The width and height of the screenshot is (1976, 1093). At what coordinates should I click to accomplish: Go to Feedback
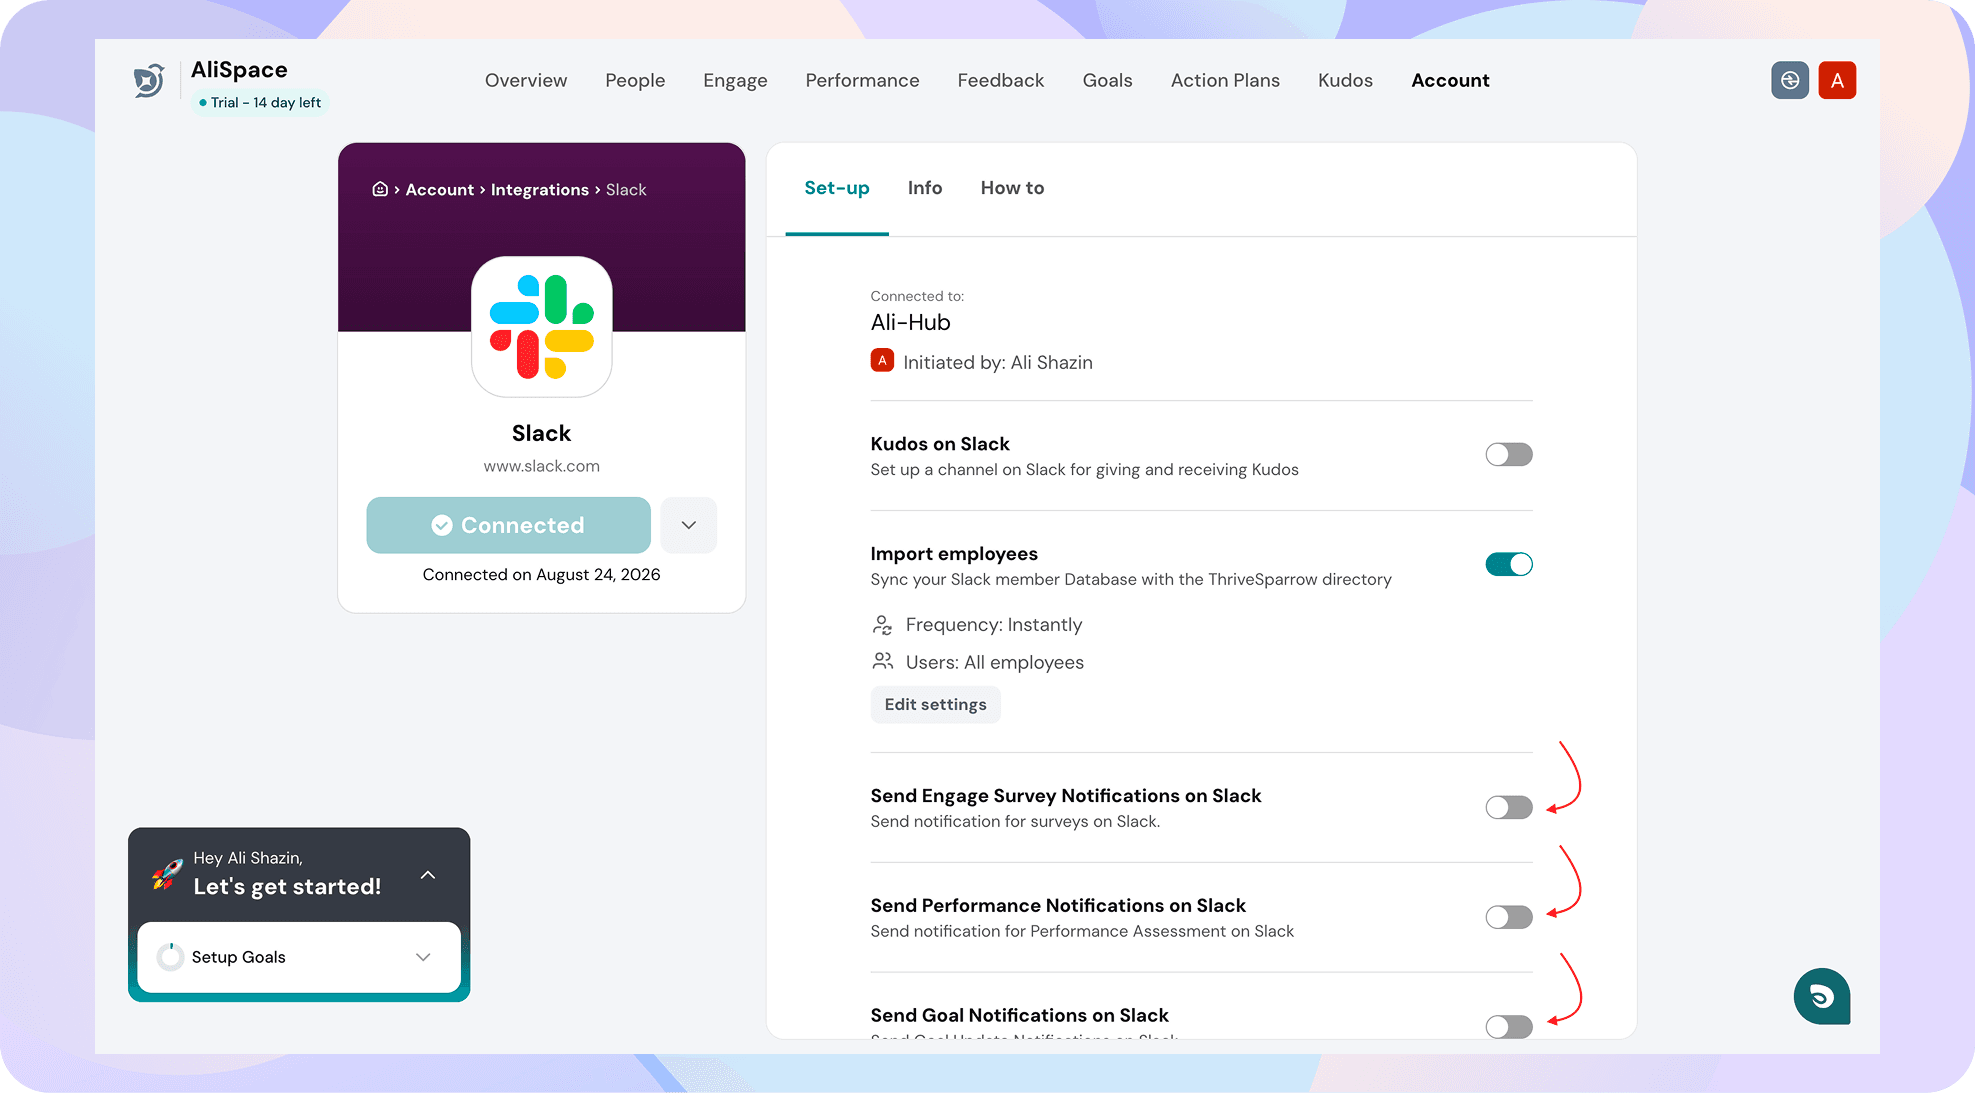(x=1001, y=80)
